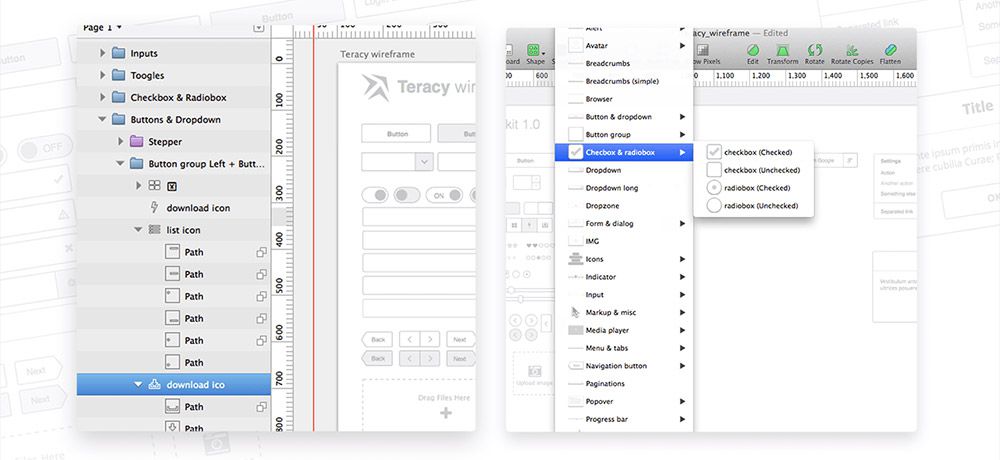Viewport: 1000px width, 460px height.
Task: Insert the checkbox (Unchecked) symbol
Action: click(x=760, y=170)
